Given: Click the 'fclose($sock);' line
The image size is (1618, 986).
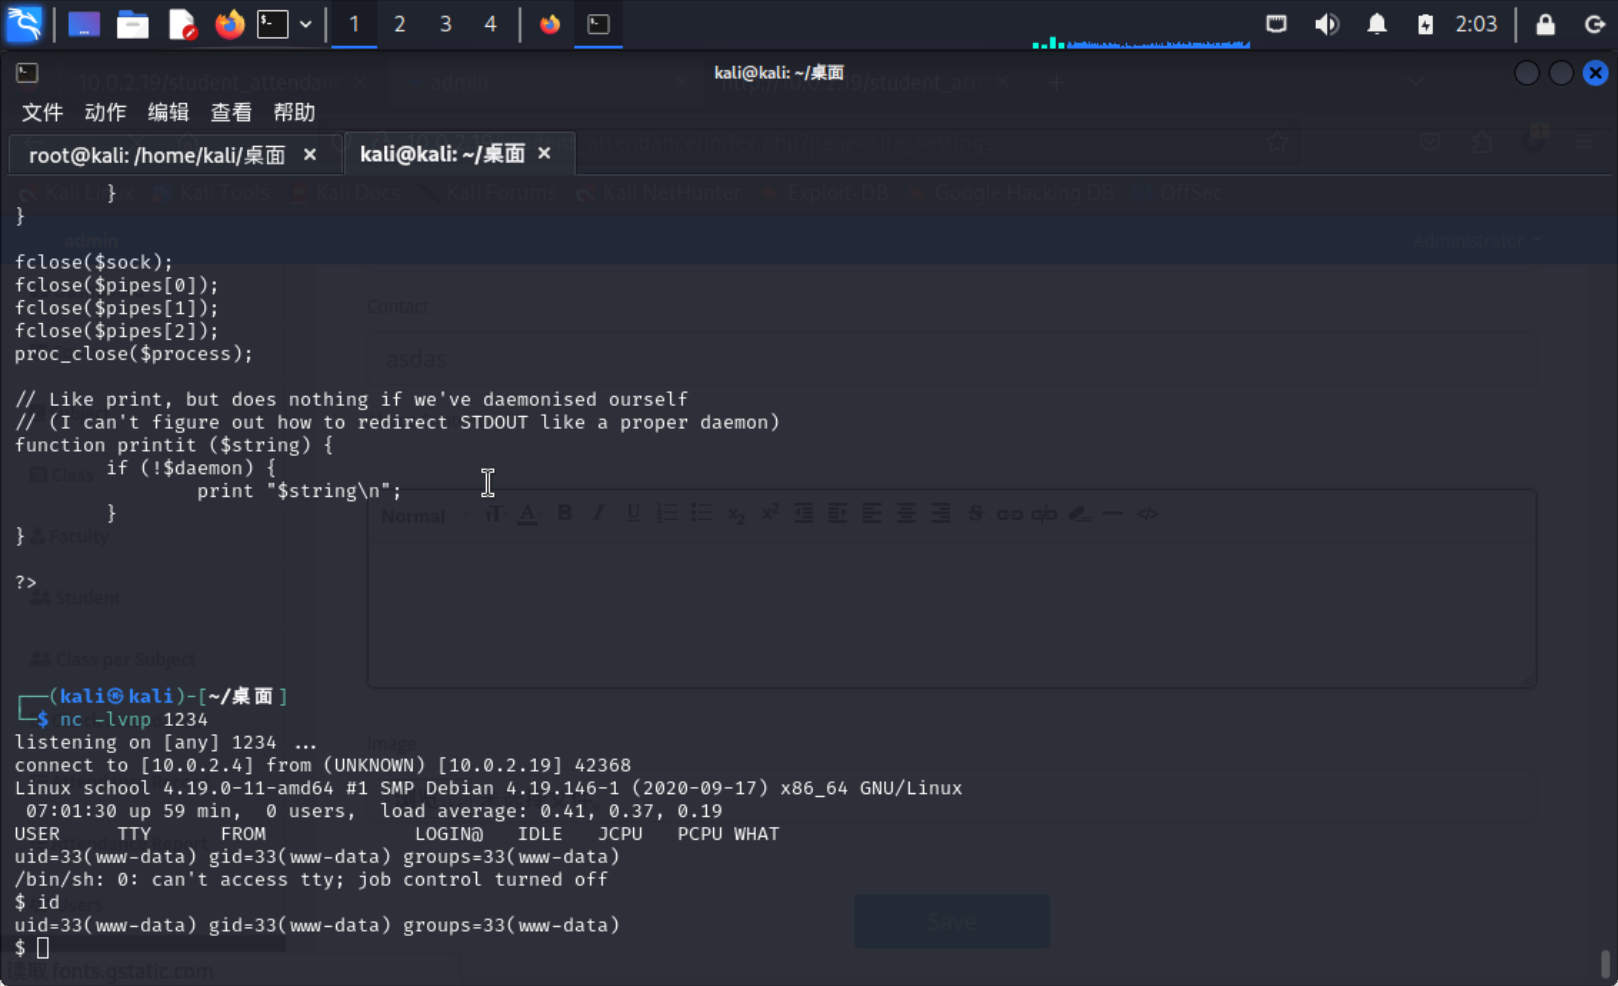Looking at the screenshot, I should [94, 262].
